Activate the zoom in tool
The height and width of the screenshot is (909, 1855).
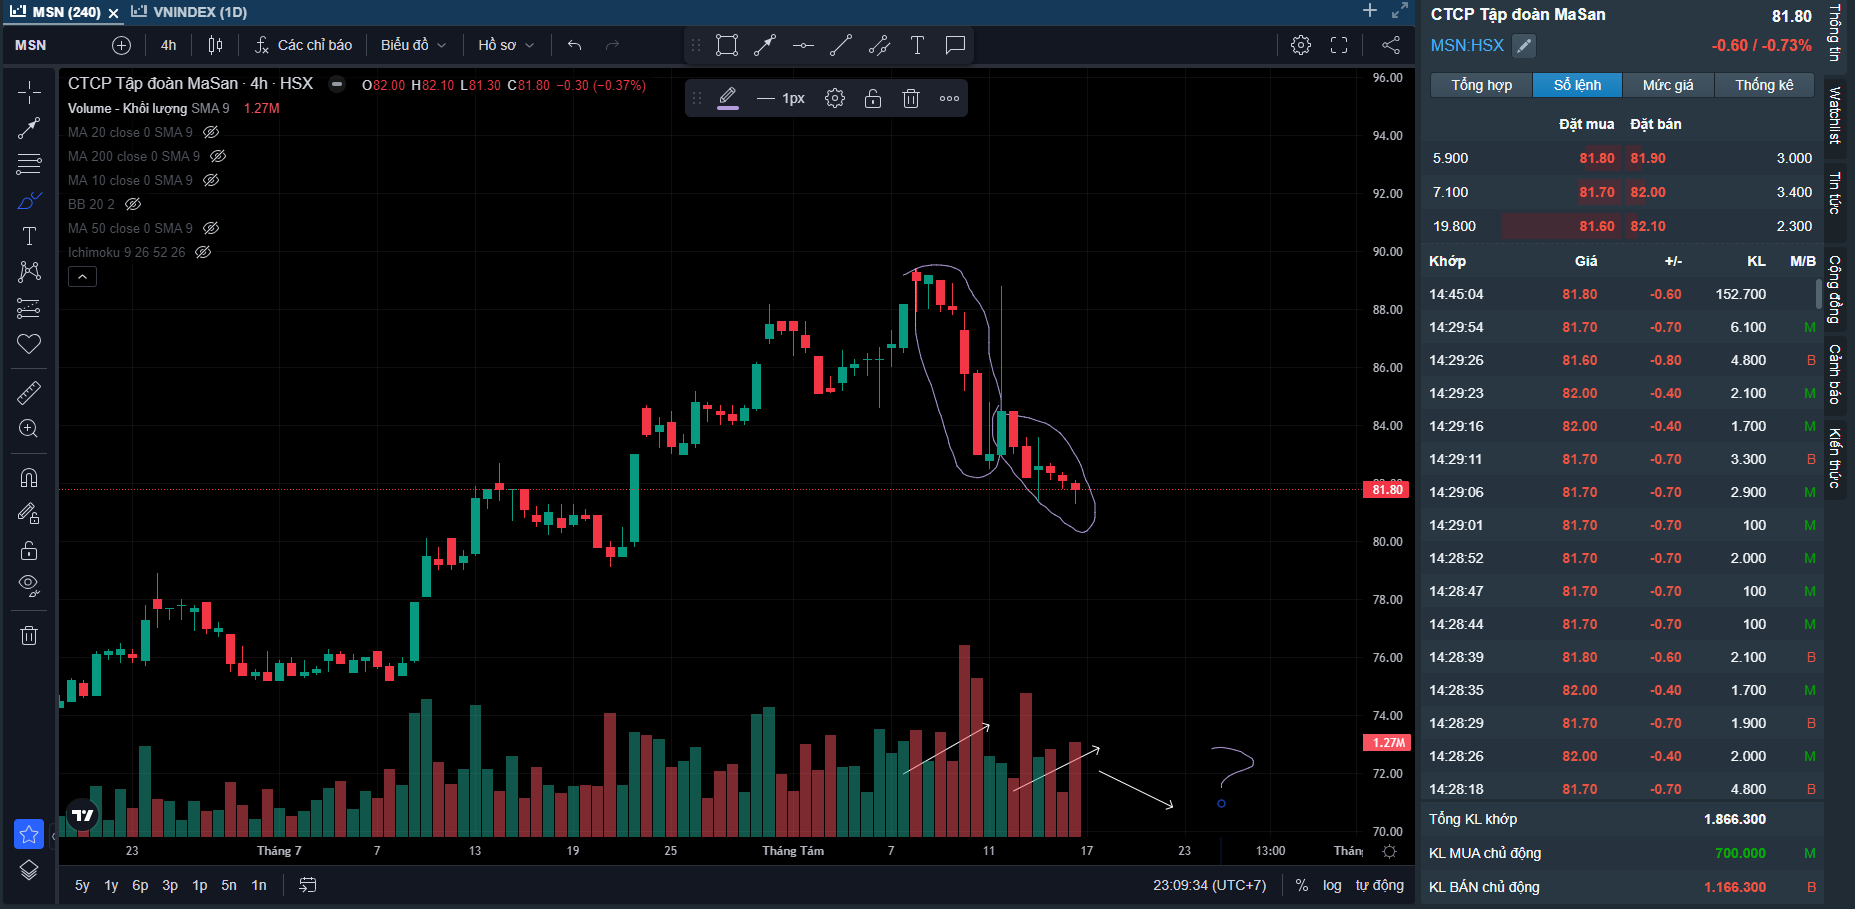tap(29, 429)
